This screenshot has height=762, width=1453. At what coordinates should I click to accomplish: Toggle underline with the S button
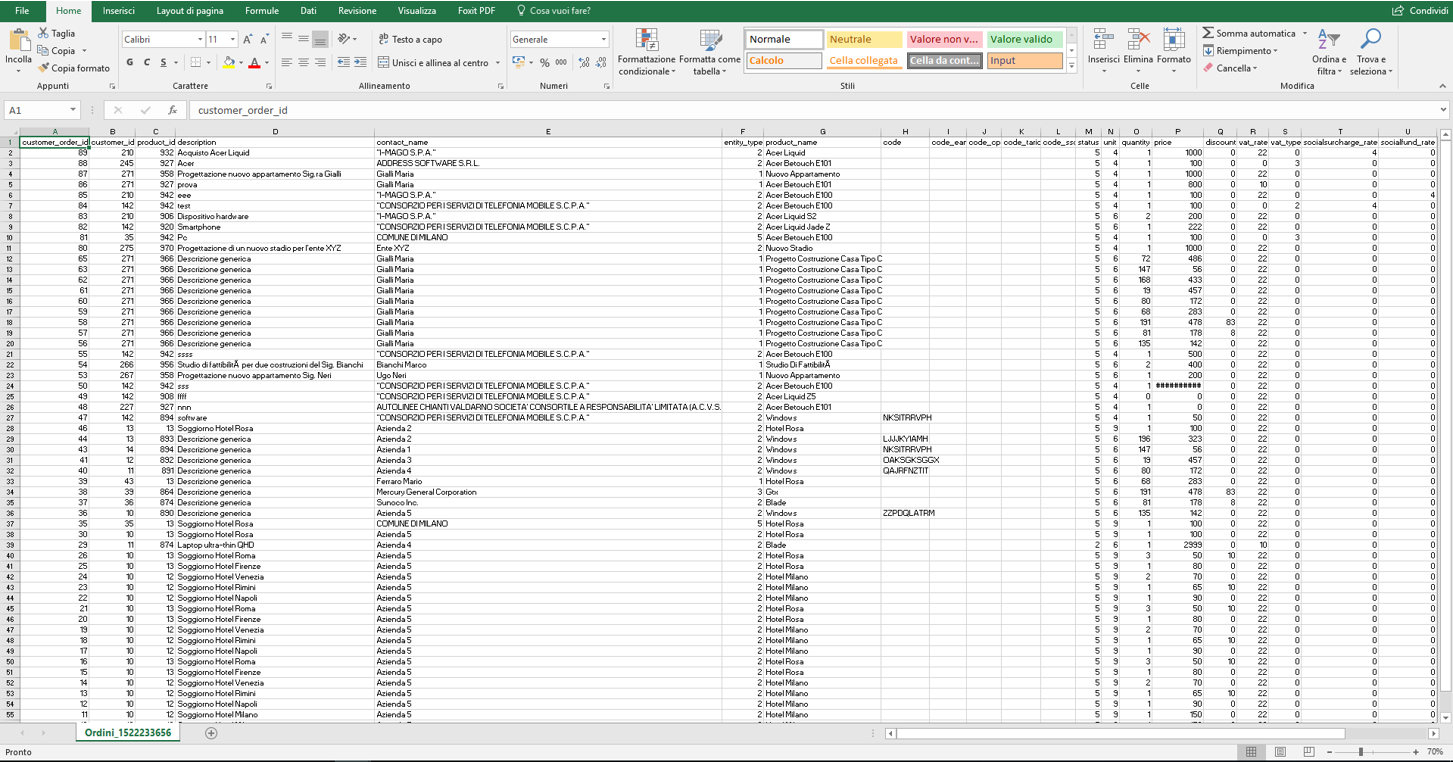tap(165, 62)
